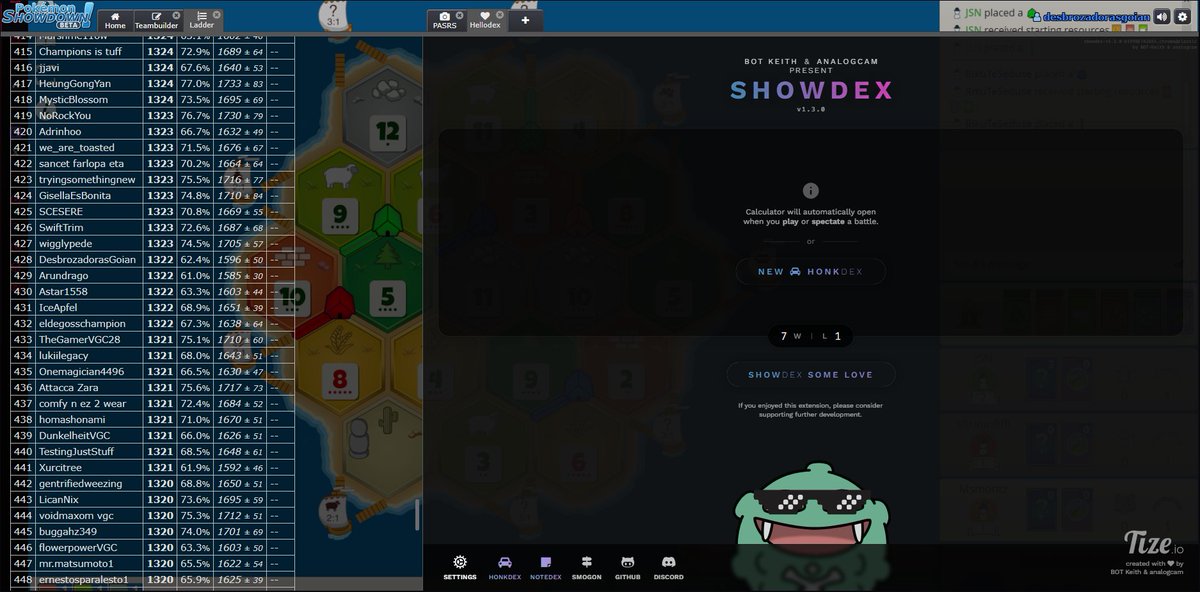Select ladder row Astar1558
Screen dimensions: 1200x592
click(153, 291)
